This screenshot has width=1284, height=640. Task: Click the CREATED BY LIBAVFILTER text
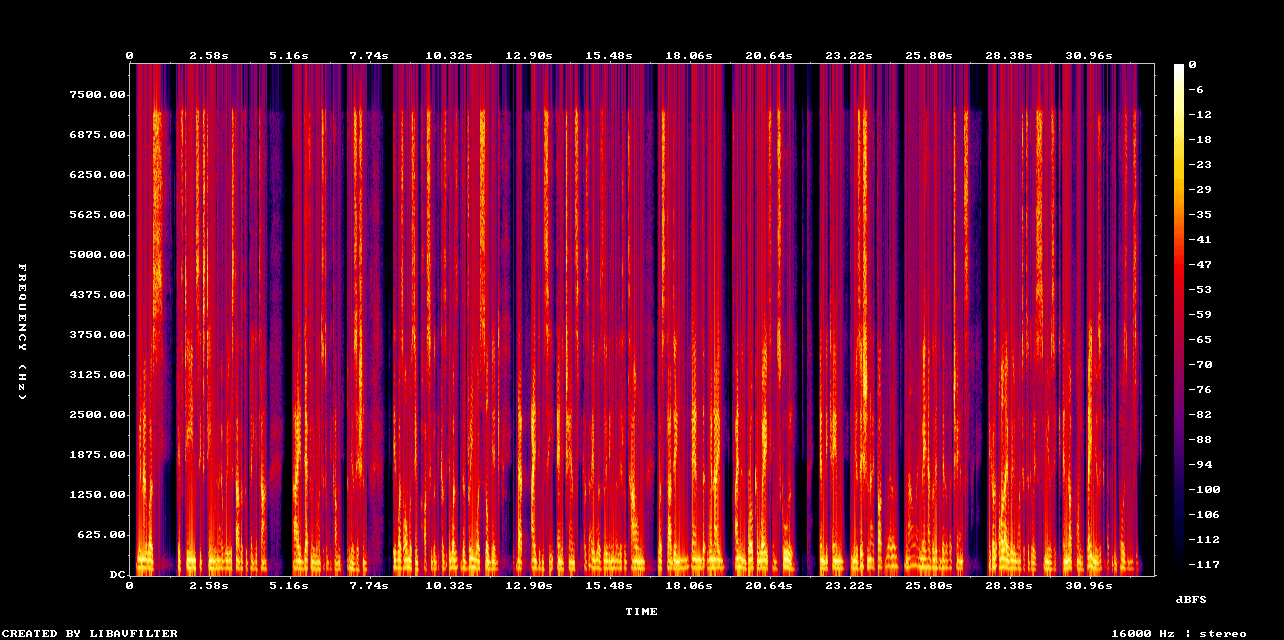point(88,632)
